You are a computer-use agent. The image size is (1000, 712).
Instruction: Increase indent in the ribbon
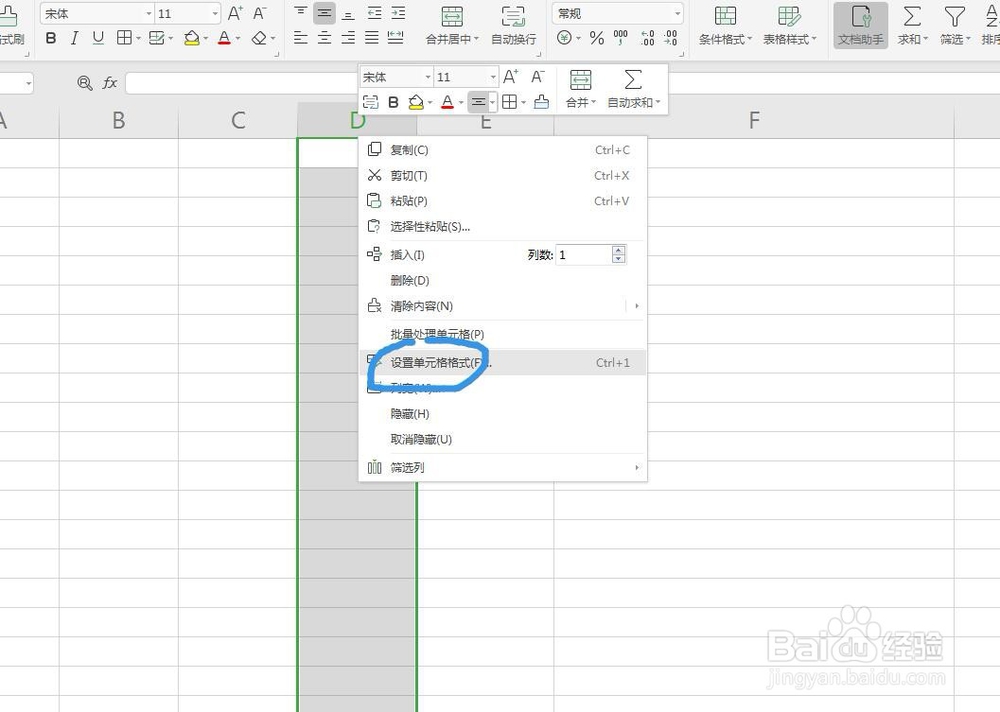[398, 13]
